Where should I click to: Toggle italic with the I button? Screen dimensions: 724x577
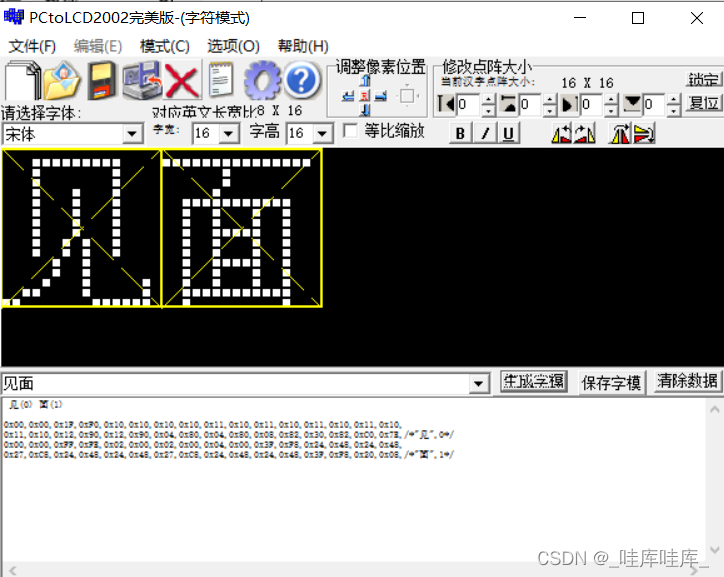tap(485, 133)
